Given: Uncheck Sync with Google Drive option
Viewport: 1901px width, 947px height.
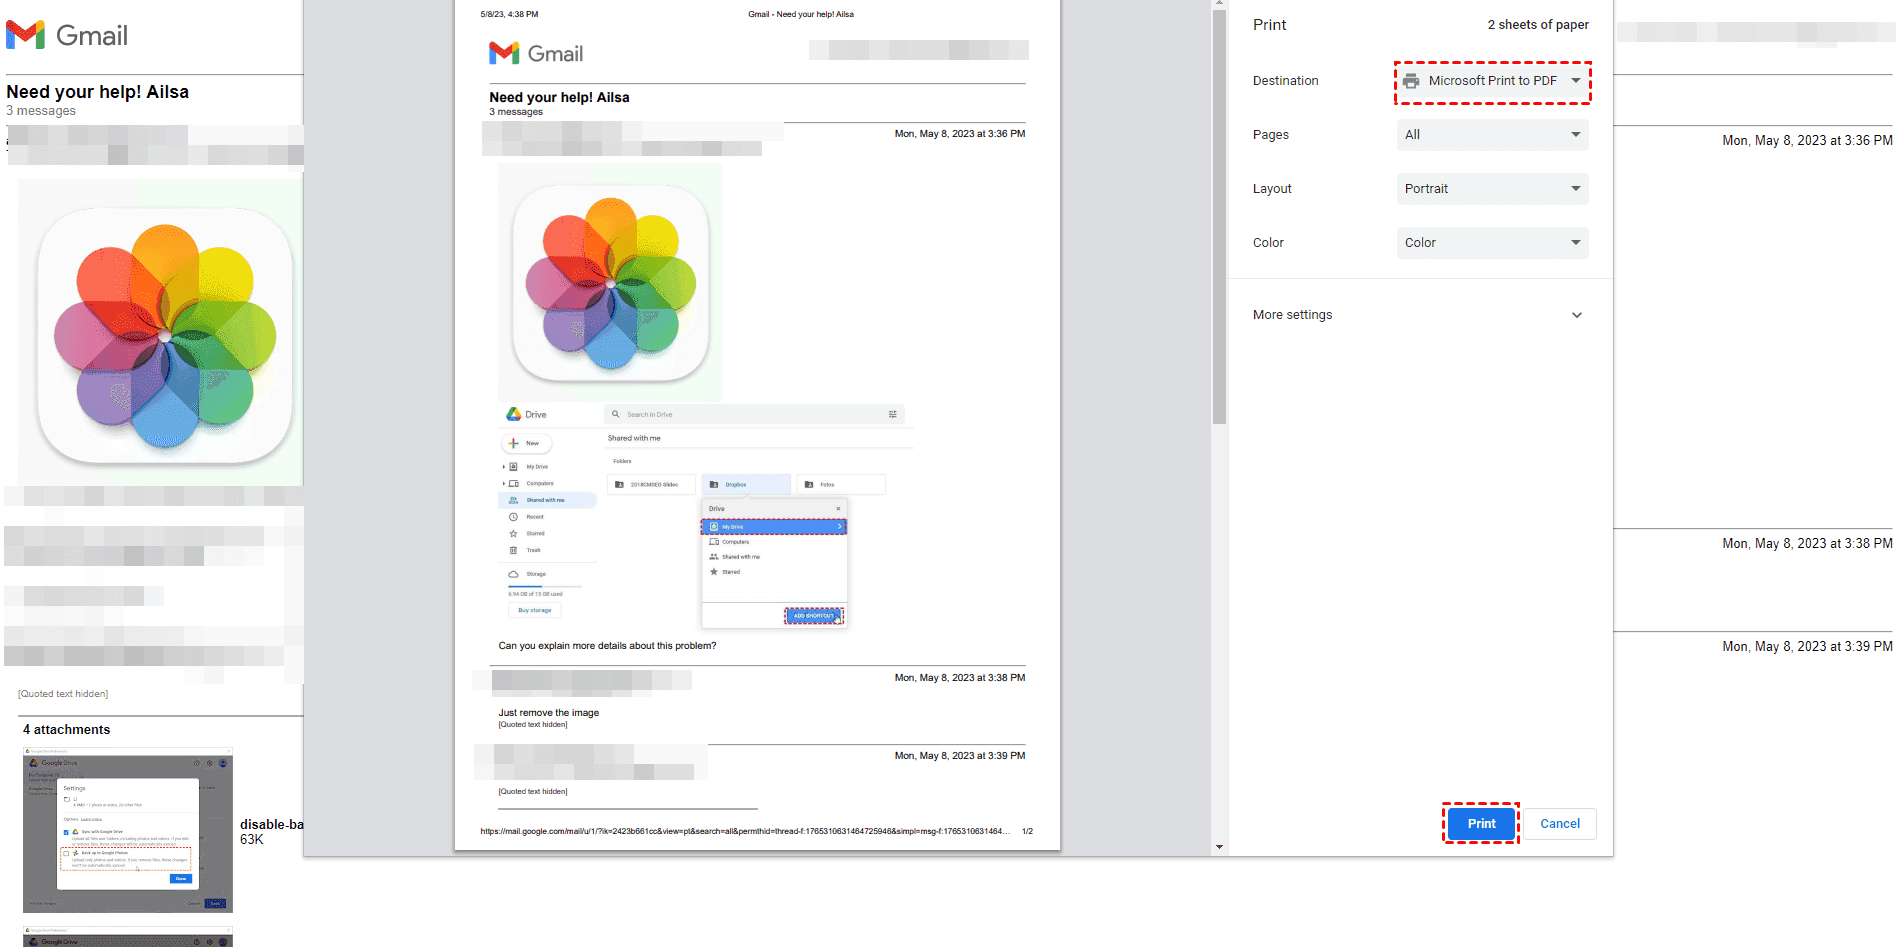Looking at the screenshot, I should pos(66,832).
